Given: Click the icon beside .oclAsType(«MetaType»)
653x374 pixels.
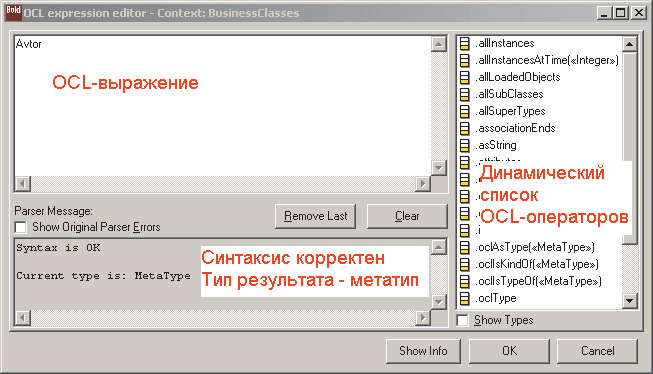Looking at the screenshot, I should 464,247.
